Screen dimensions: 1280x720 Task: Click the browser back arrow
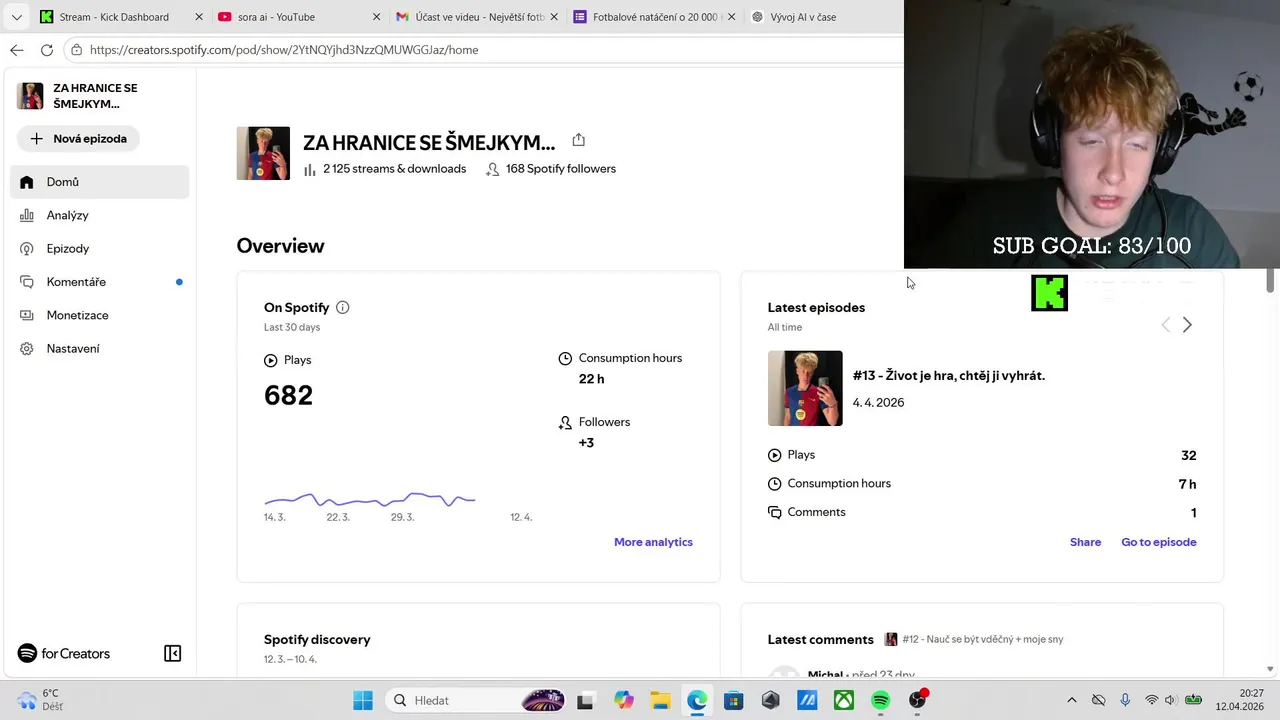coord(17,50)
